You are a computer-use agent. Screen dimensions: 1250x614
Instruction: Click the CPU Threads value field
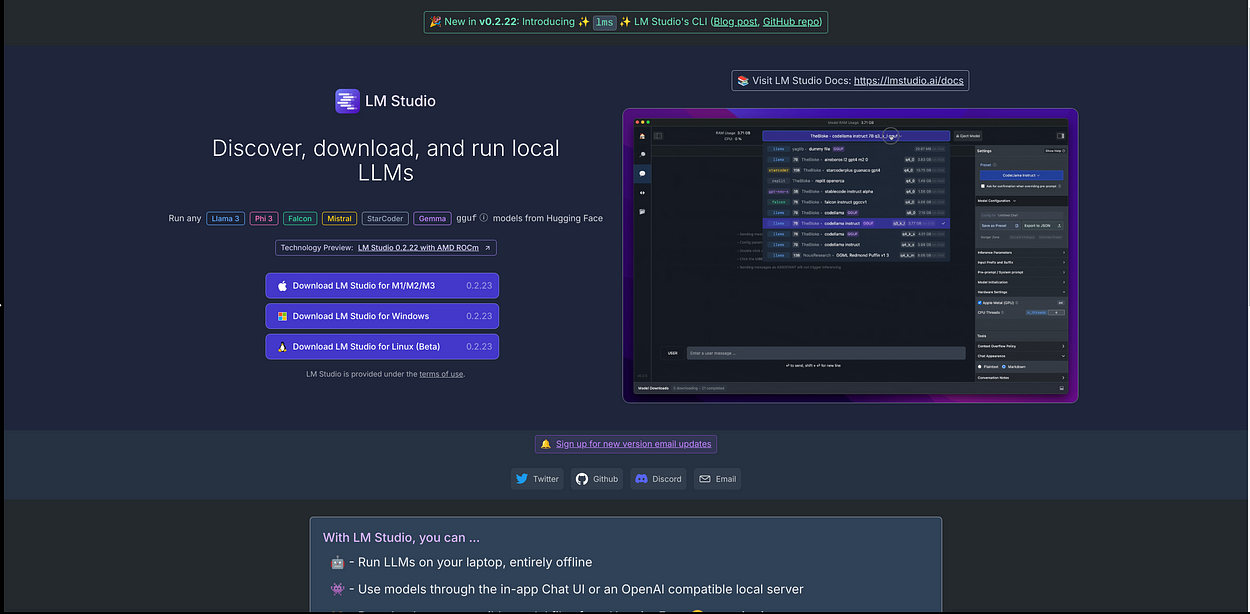[1056, 312]
